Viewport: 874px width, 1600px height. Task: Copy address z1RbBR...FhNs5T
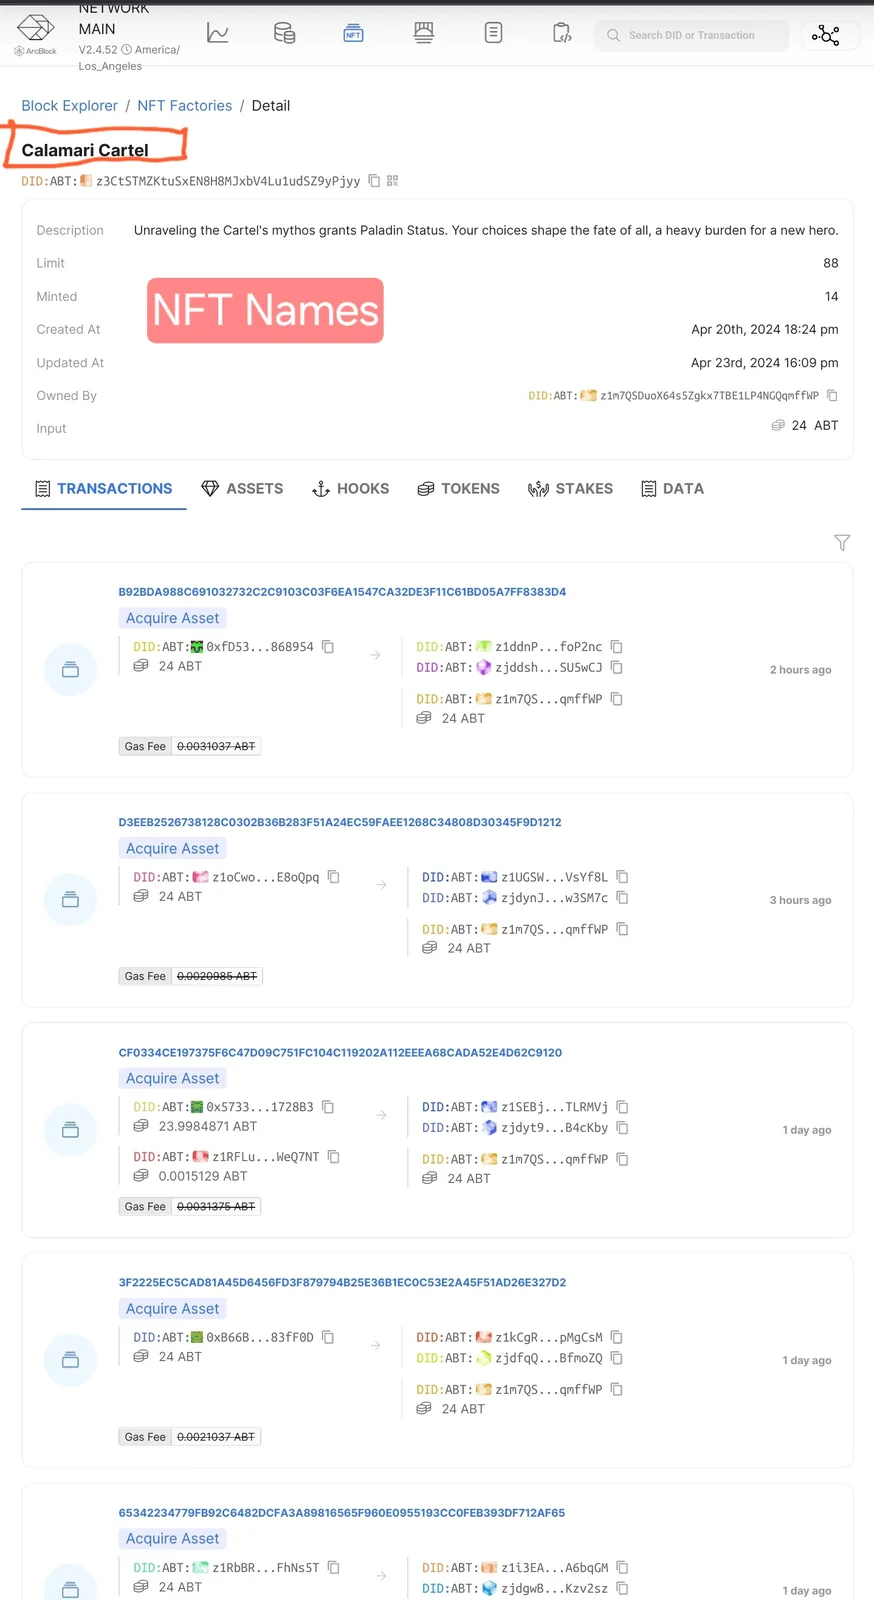[334, 1567]
